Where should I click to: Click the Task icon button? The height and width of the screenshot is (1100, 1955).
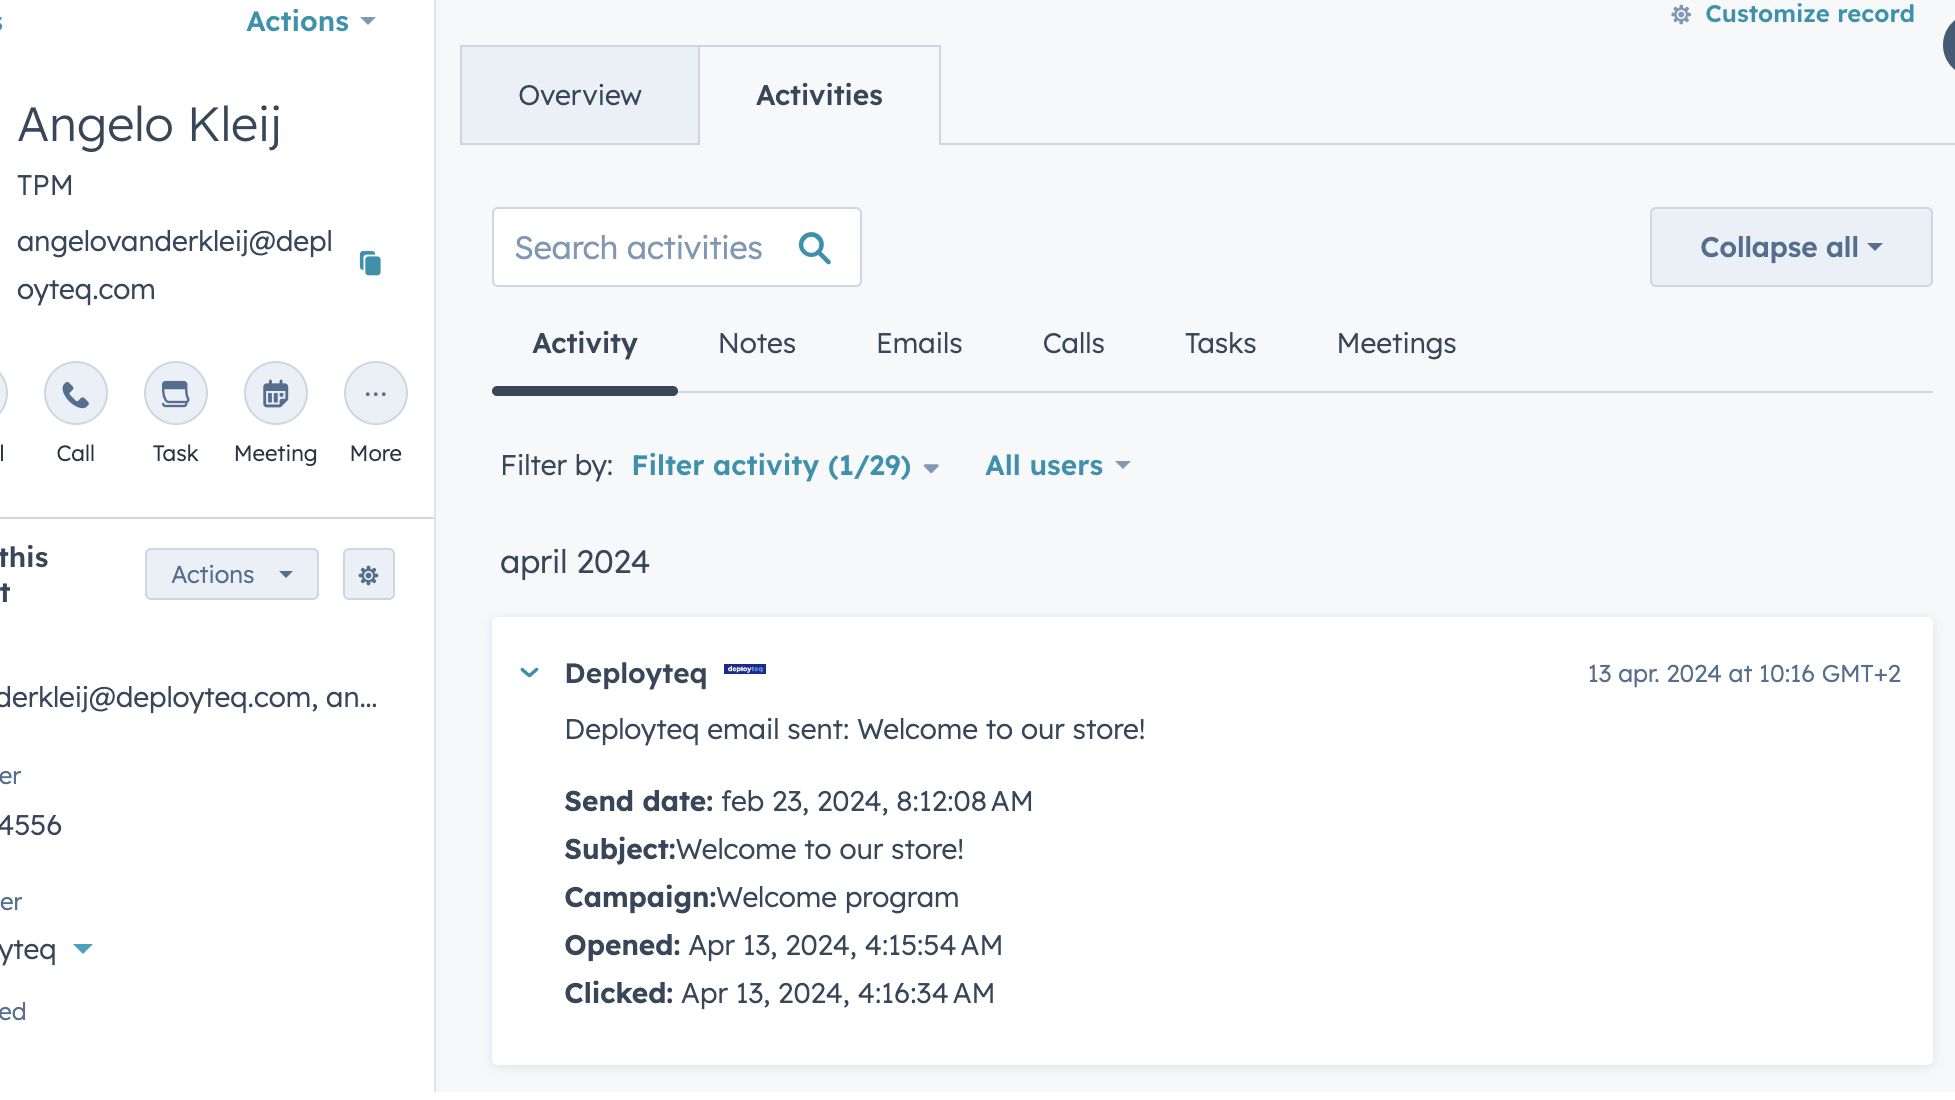[175, 394]
